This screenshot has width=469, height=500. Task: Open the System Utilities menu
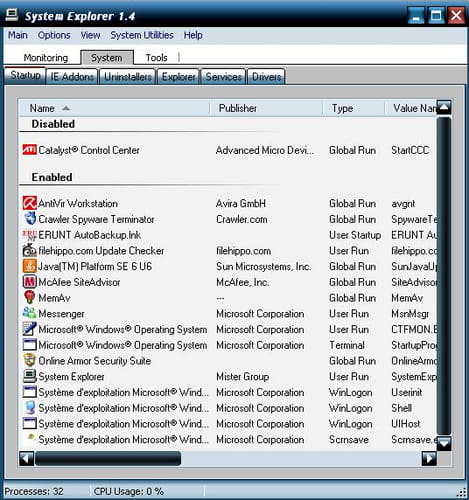pyautogui.click(x=142, y=35)
